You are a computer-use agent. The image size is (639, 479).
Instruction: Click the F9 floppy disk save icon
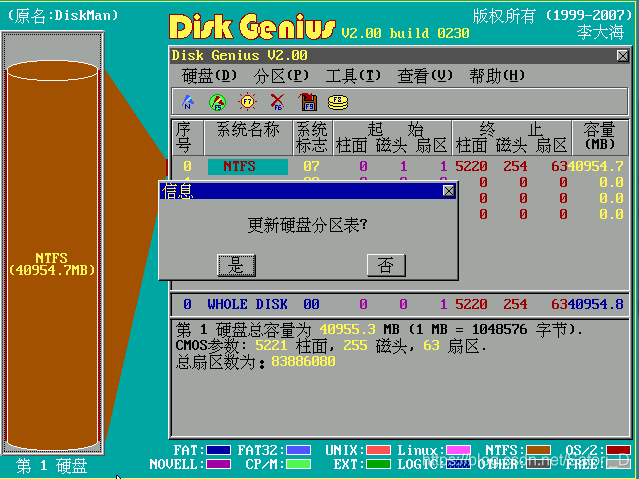coord(308,102)
